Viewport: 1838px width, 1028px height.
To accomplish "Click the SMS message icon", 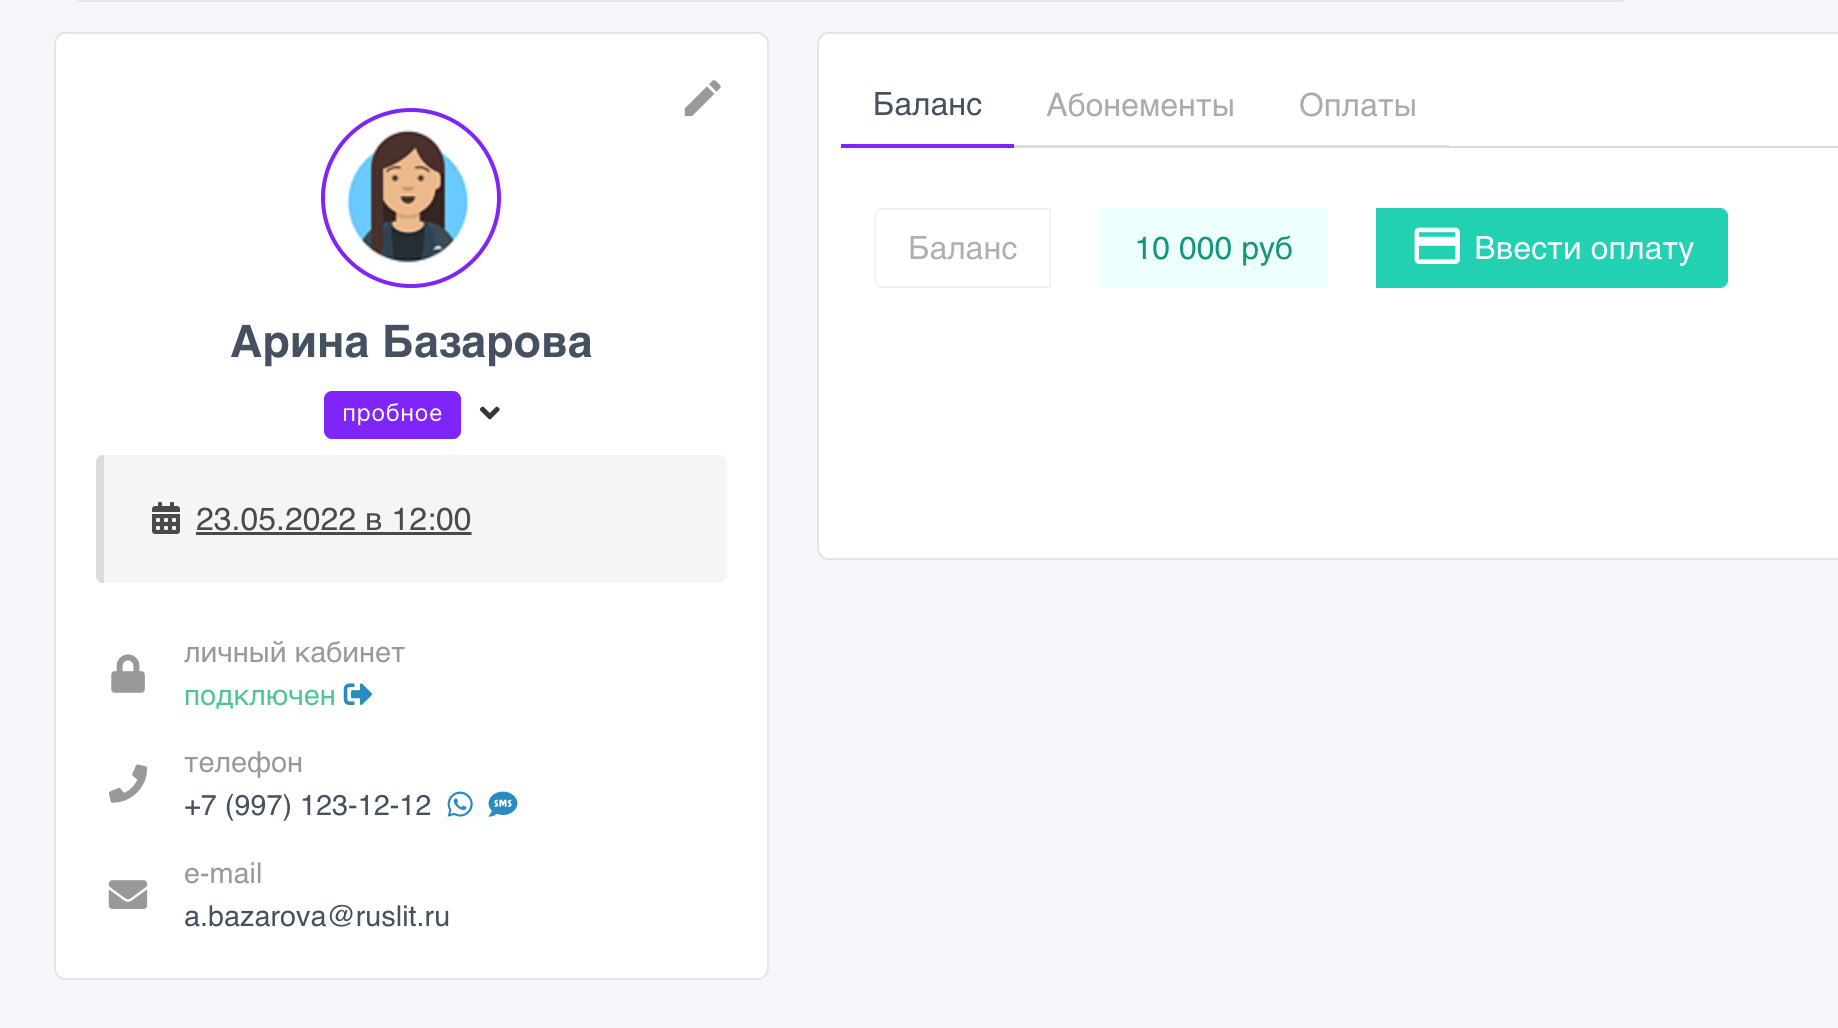I will pos(503,804).
